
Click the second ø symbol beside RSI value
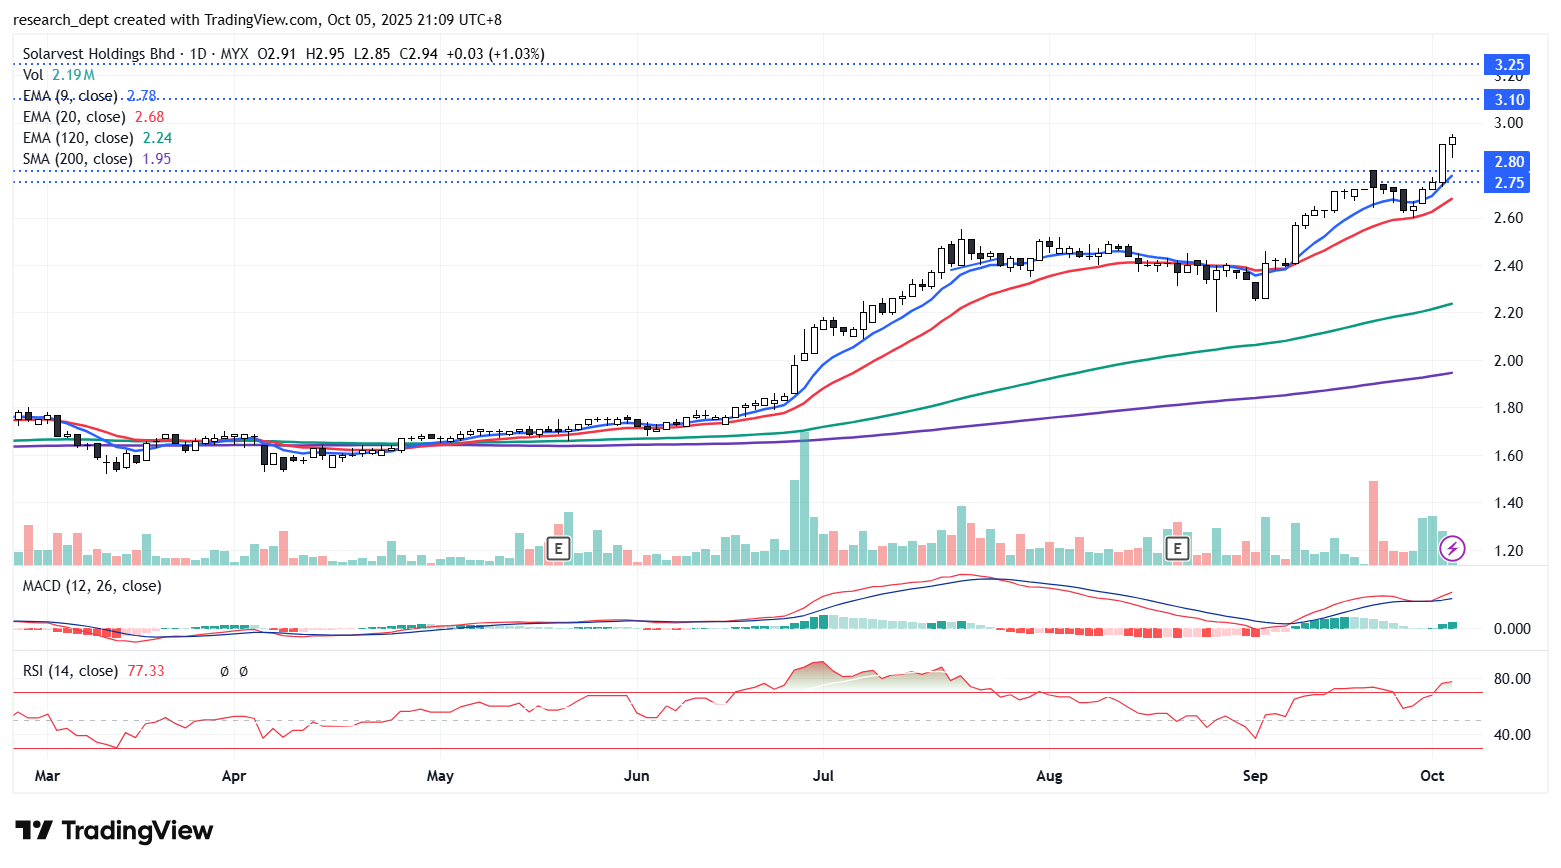point(243,672)
